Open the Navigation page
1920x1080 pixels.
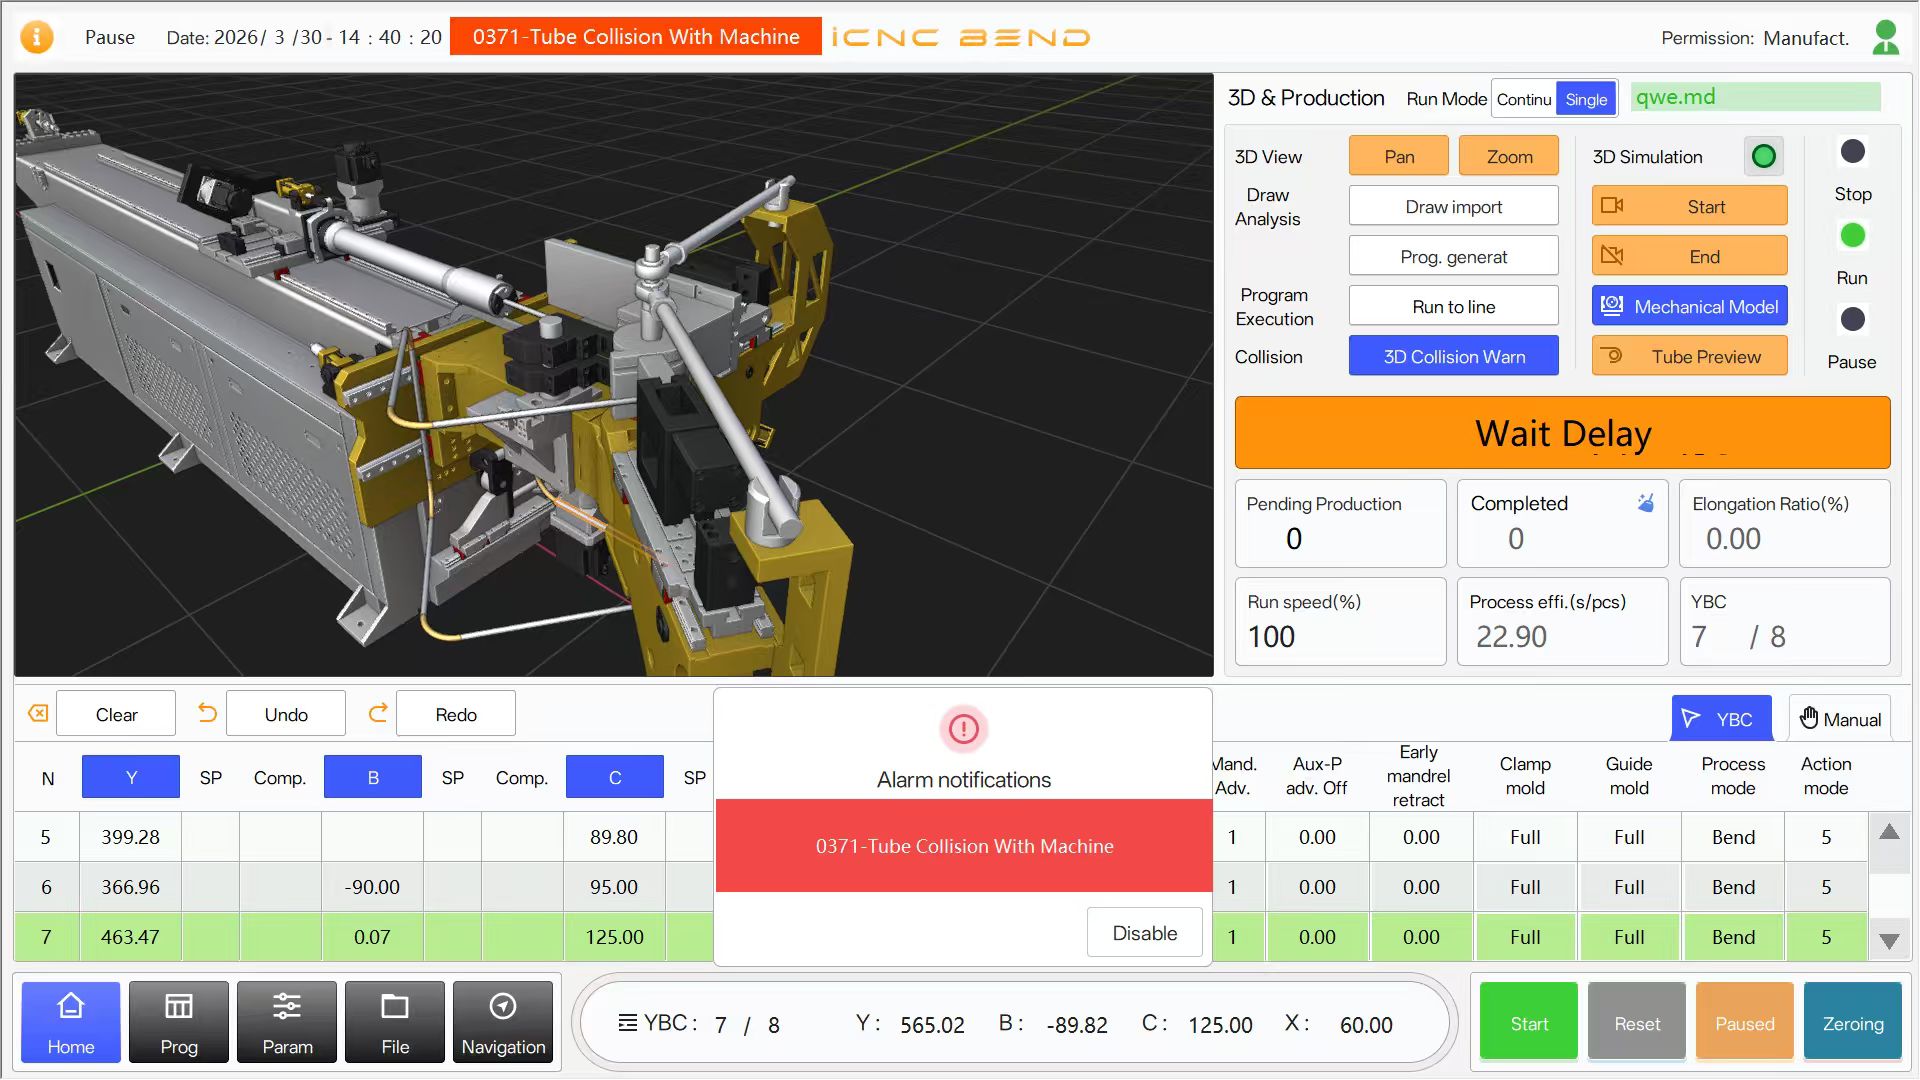pos(503,1022)
